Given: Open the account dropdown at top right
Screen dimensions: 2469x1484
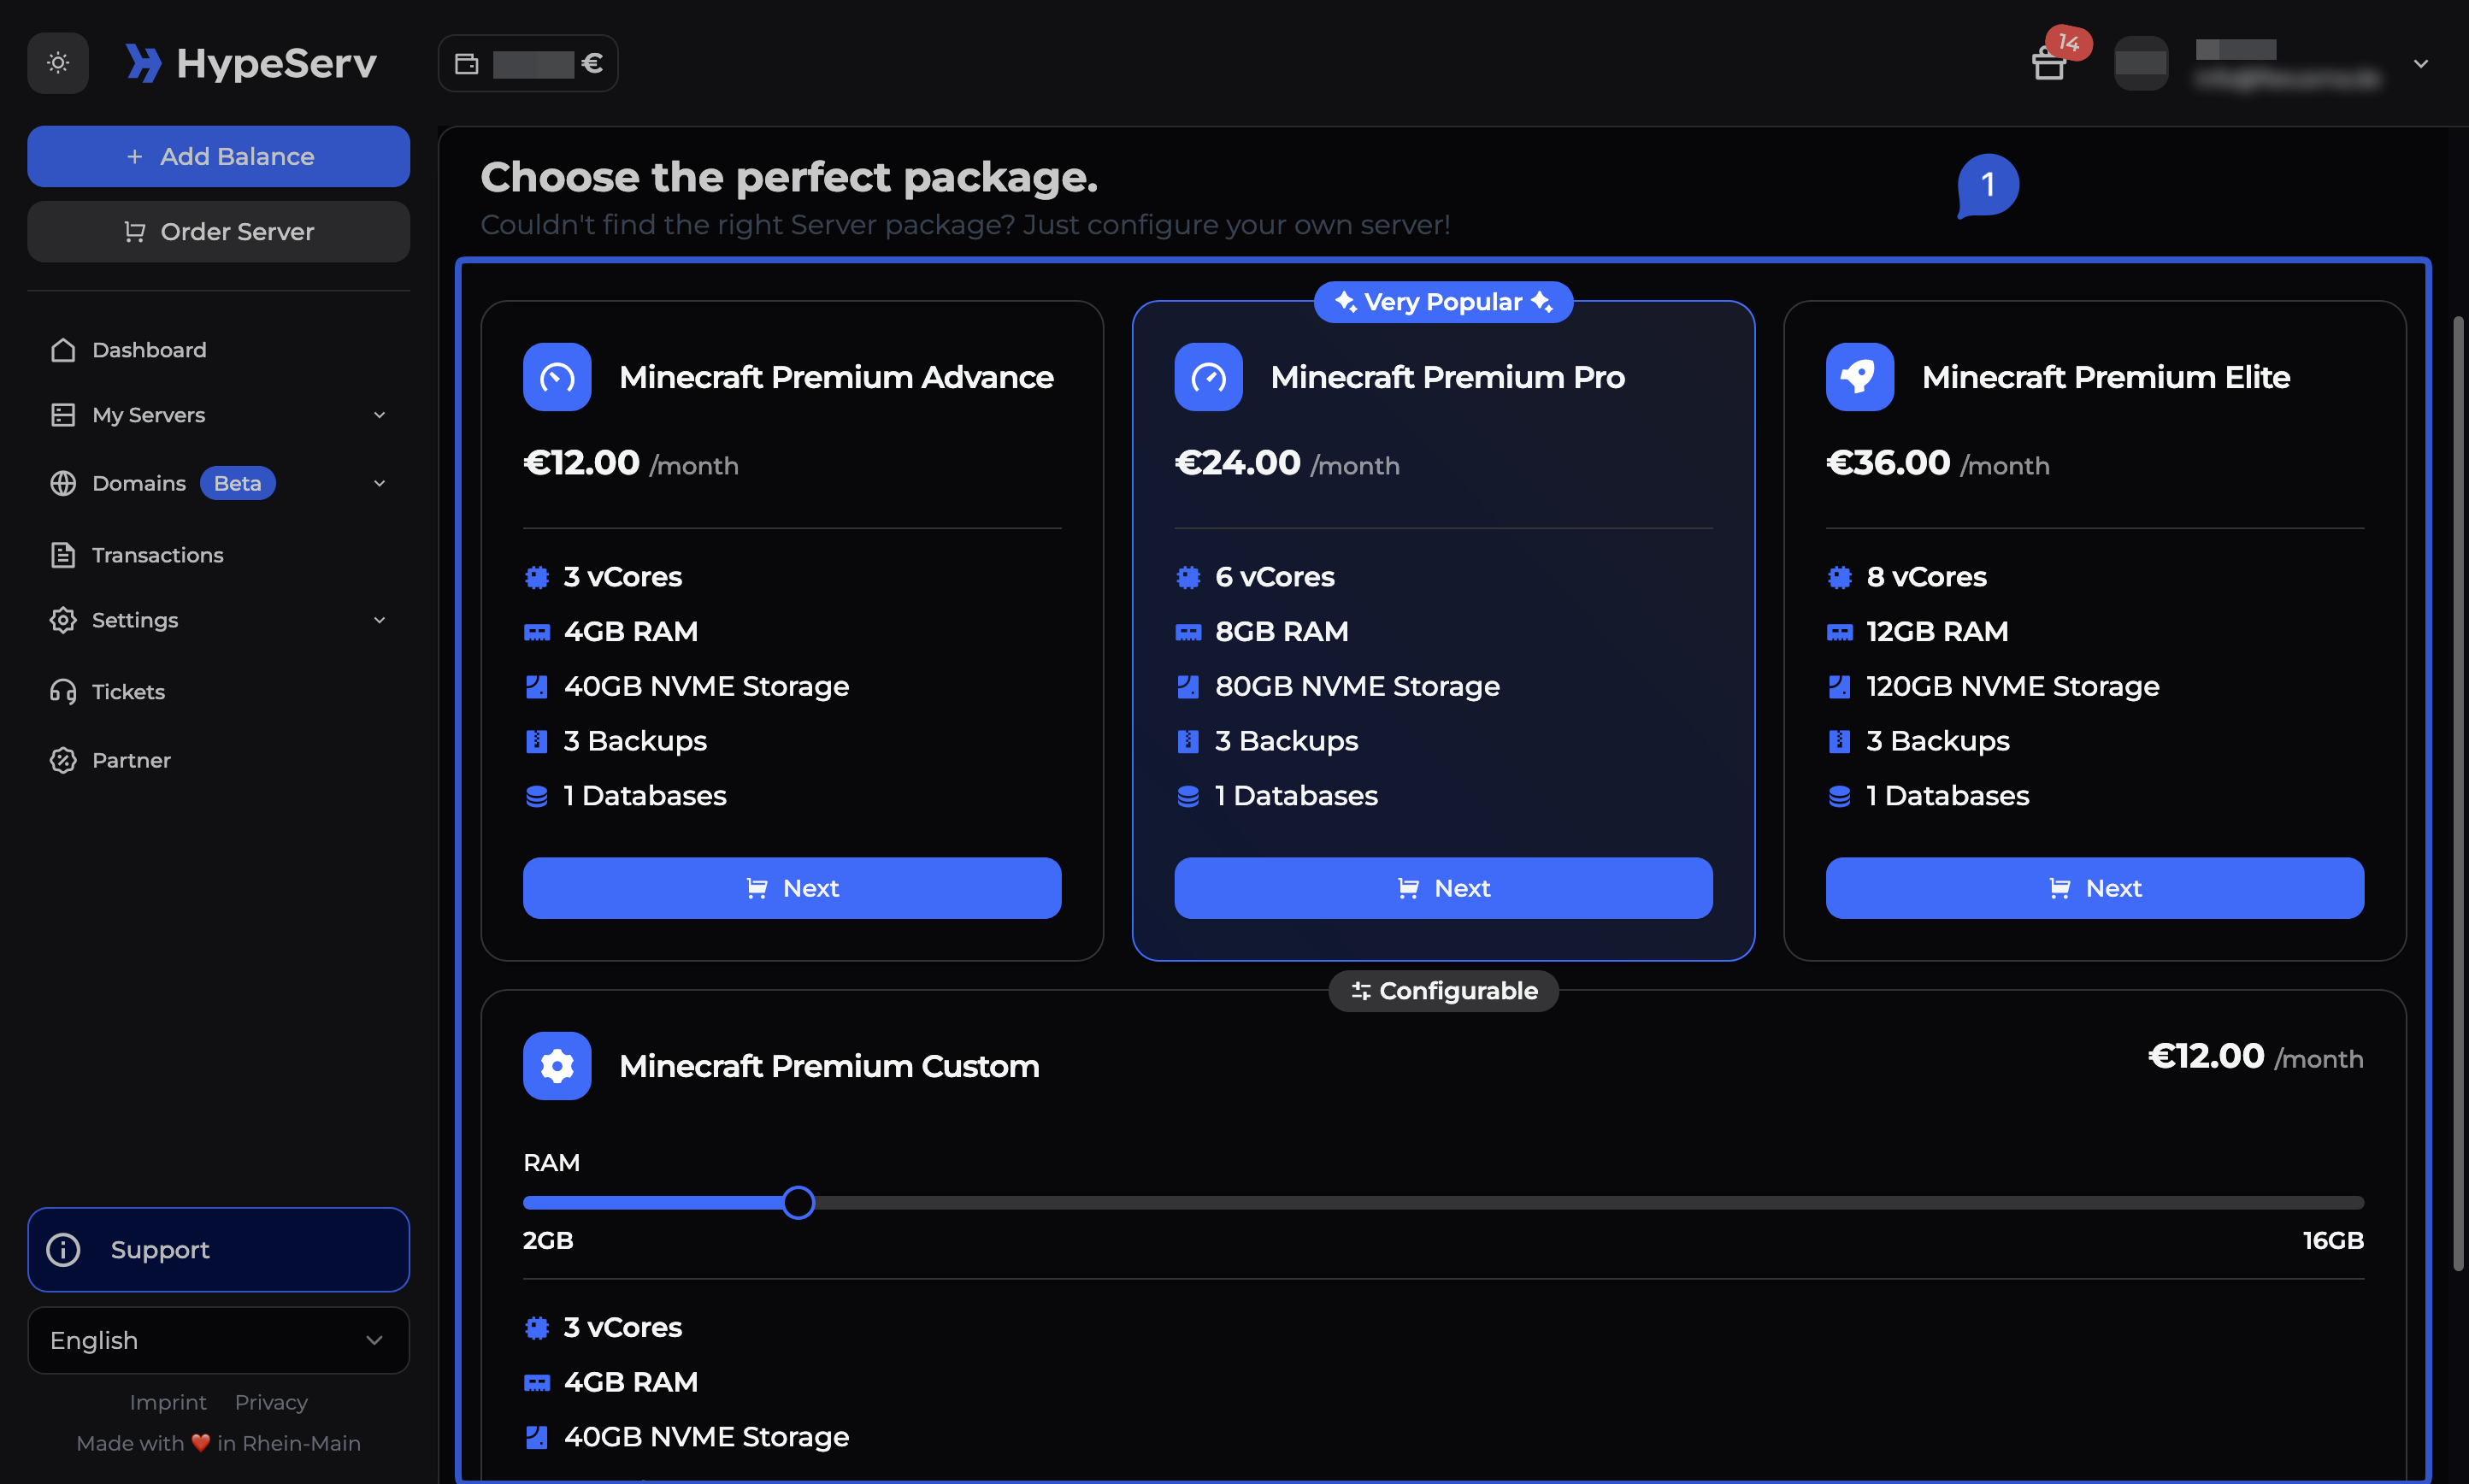Looking at the screenshot, I should pos(2421,63).
